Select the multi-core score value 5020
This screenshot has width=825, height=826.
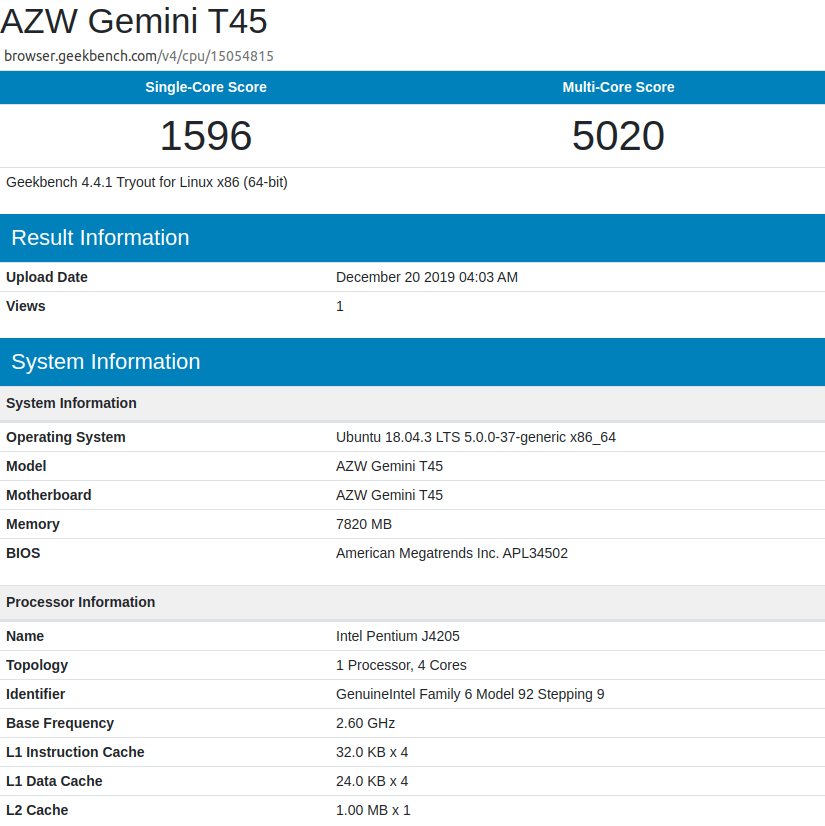(x=618, y=135)
